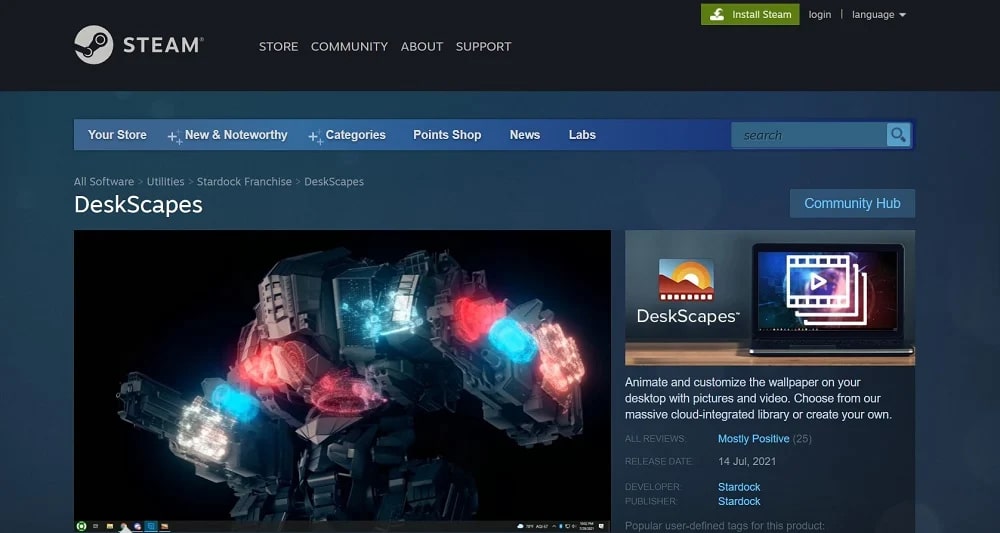The image size is (1000, 533).
Task: Click the login link
Action: 820,15
